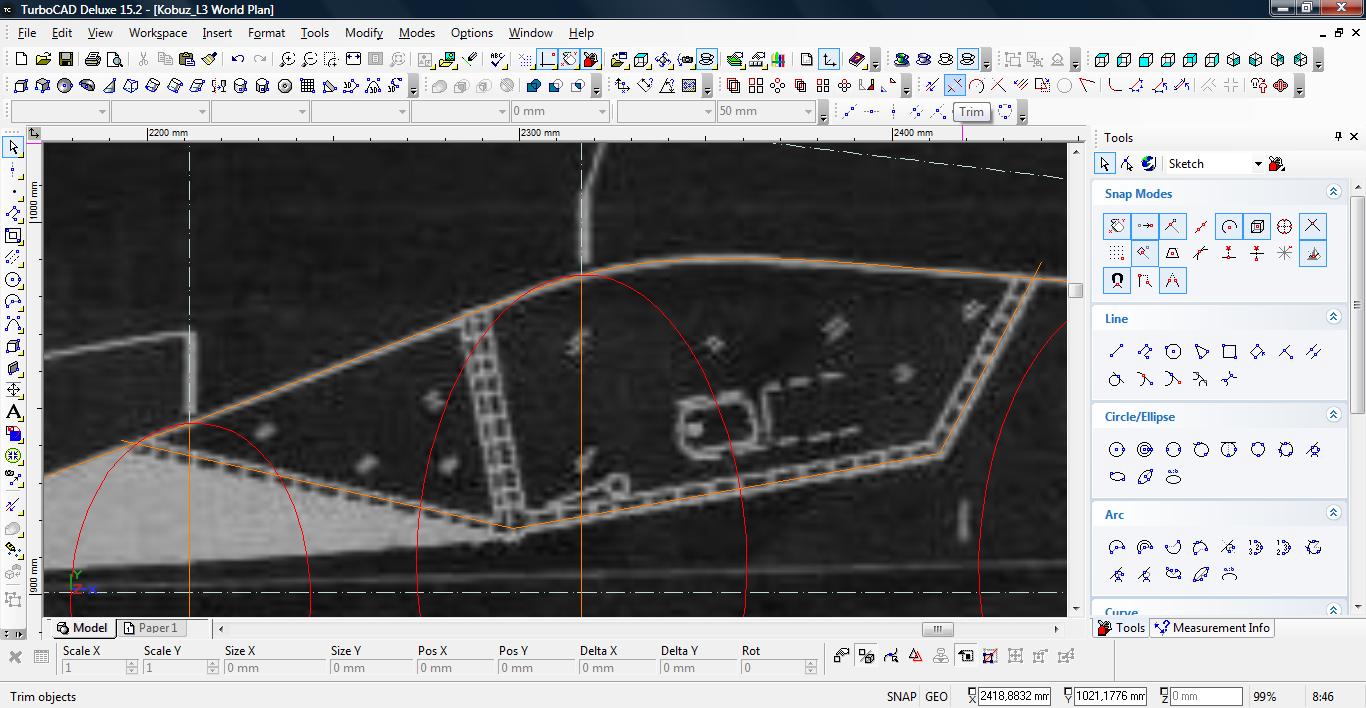The height and width of the screenshot is (708, 1366).
Task: Open the Modify menu
Action: [364, 32]
